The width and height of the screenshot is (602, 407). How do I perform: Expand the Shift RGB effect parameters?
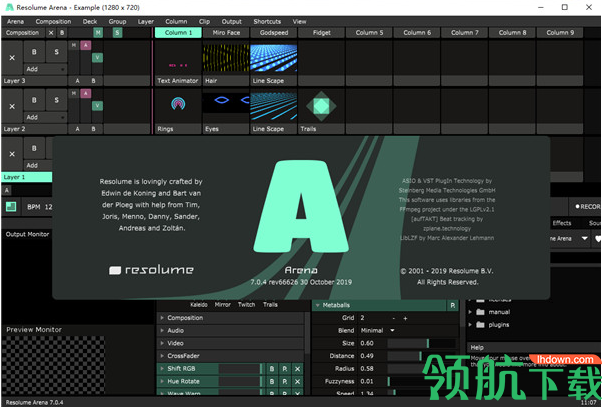click(x=162, y=369)
